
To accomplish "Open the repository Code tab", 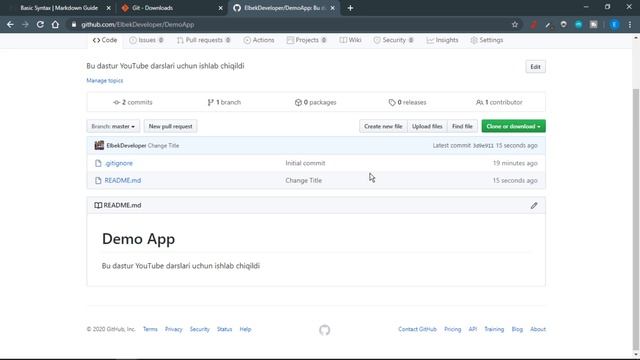I will point(105,40).
